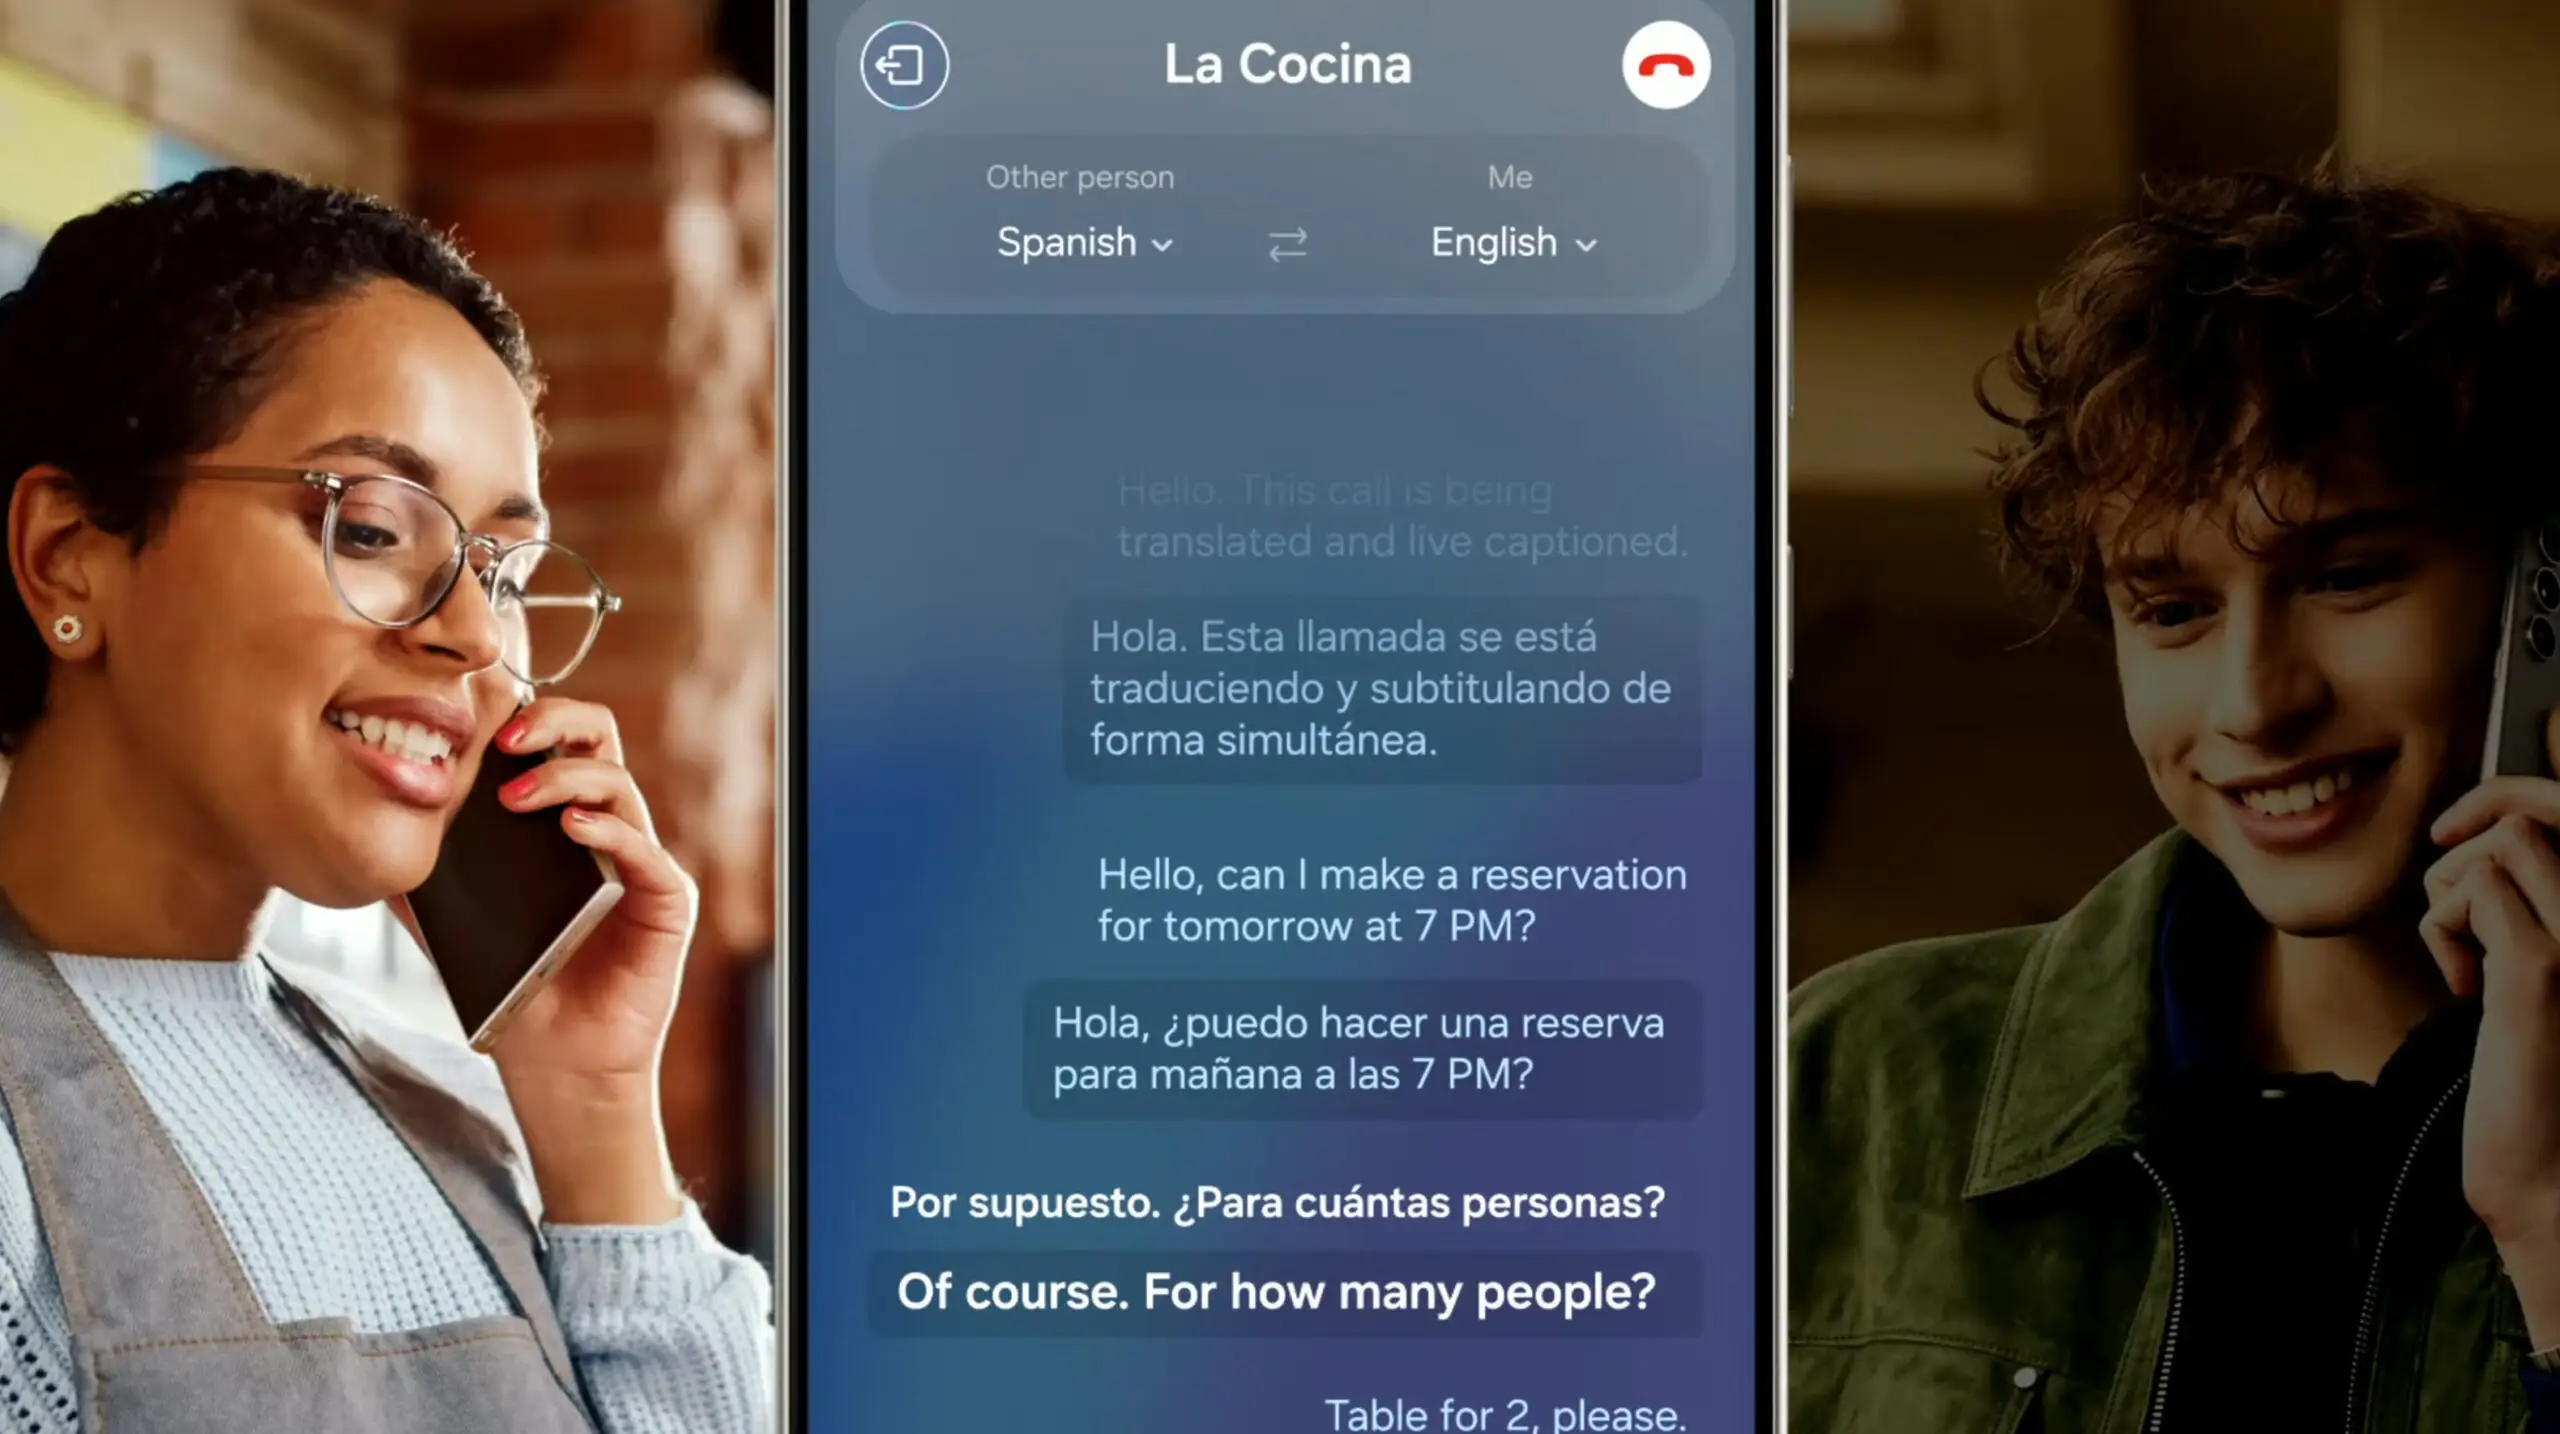Tap the English language selector button
Image resolution: width=2560 pixels, height=1434 pixels.
tap(1509, 241)
